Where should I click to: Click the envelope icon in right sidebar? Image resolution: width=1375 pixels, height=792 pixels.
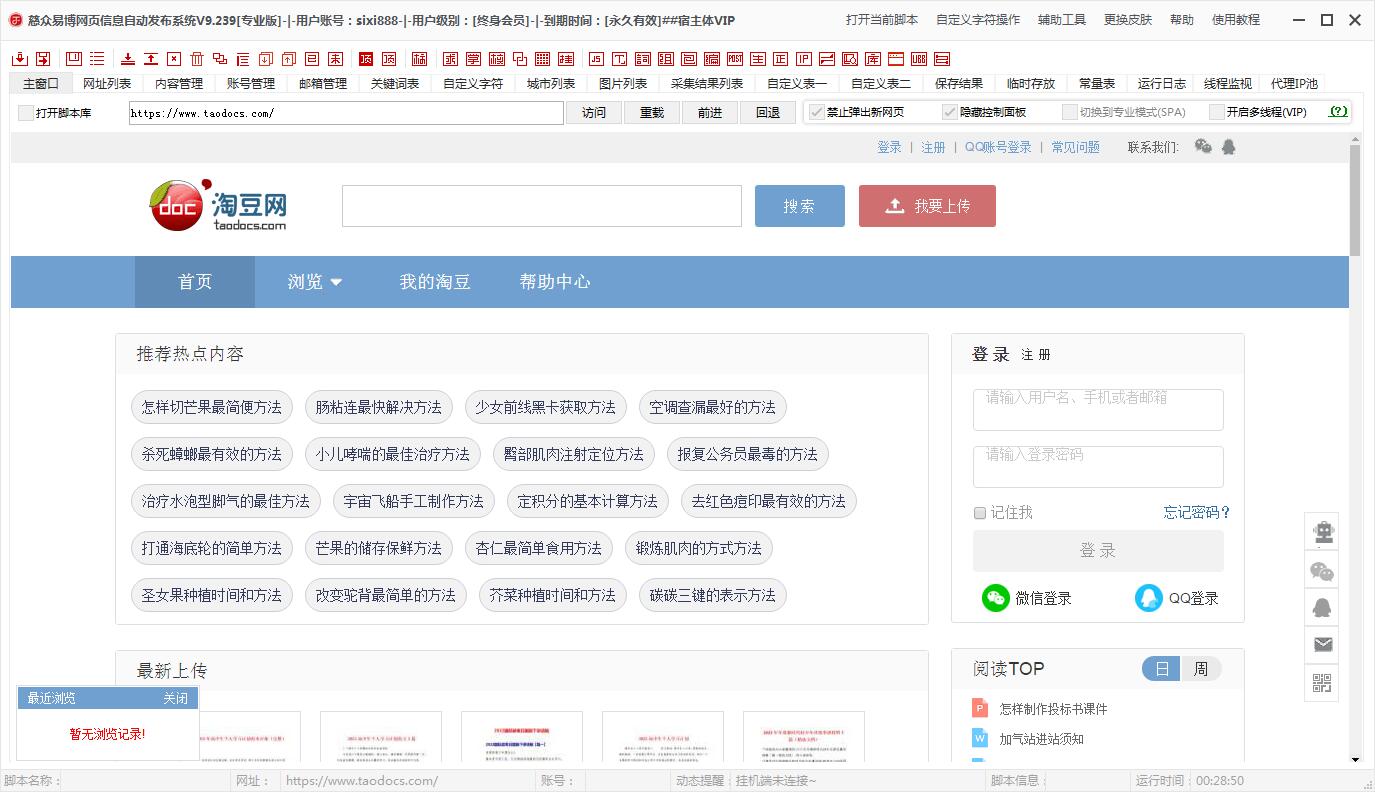[1323, 645]
